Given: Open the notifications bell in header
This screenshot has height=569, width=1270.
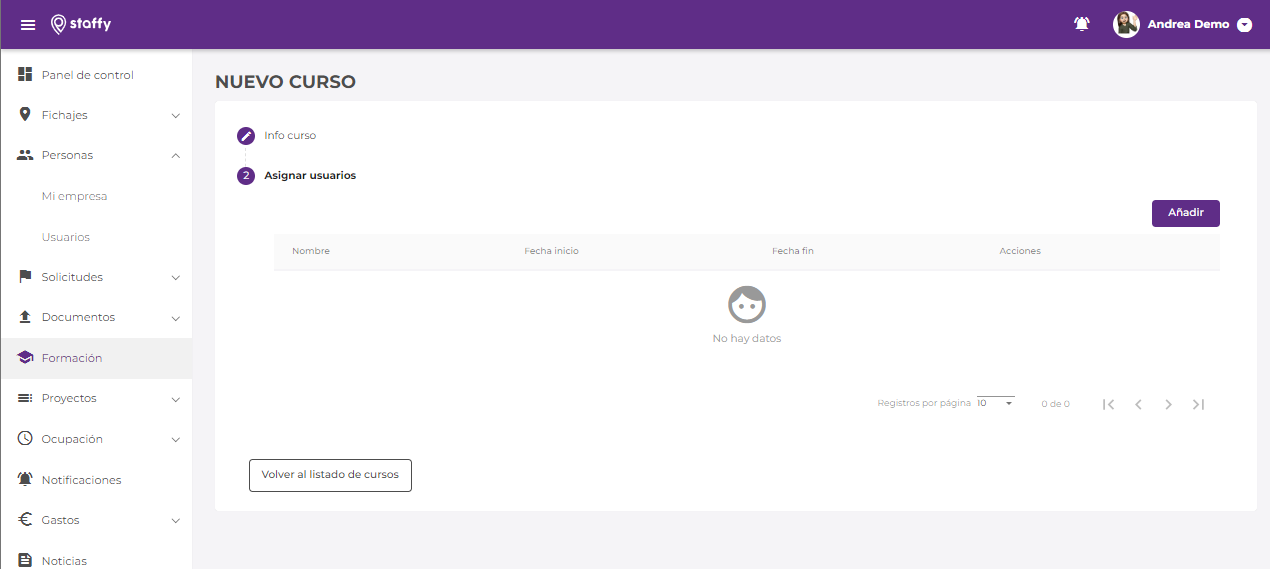Looking at the screenshot, I should click(1081, 24).
